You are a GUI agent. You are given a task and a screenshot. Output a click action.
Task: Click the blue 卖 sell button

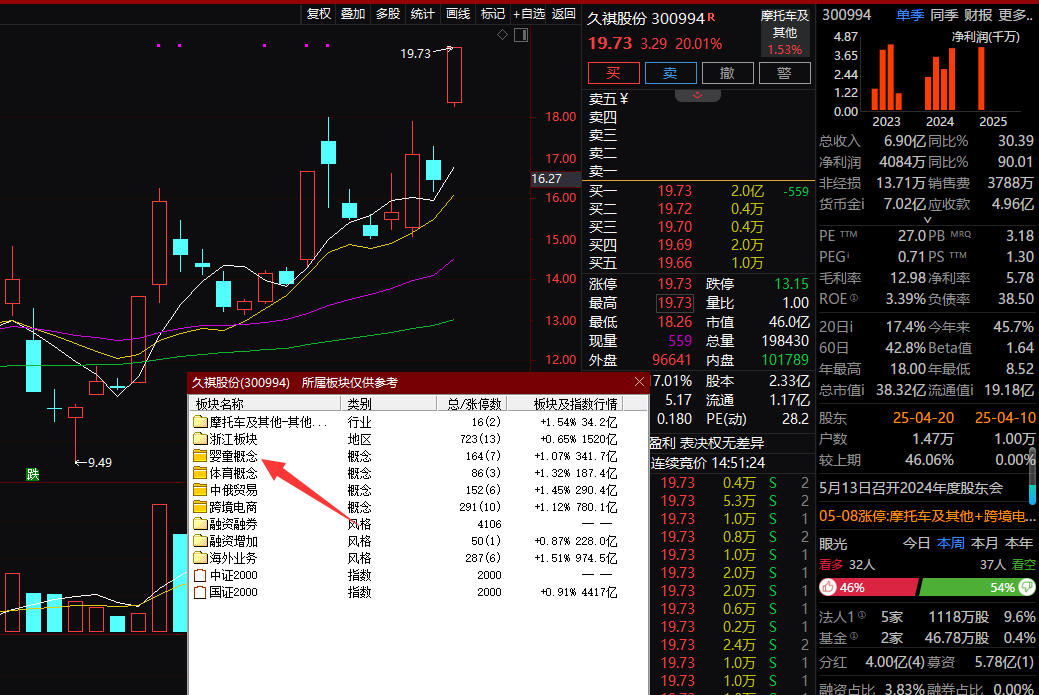(x=671, y=73)
